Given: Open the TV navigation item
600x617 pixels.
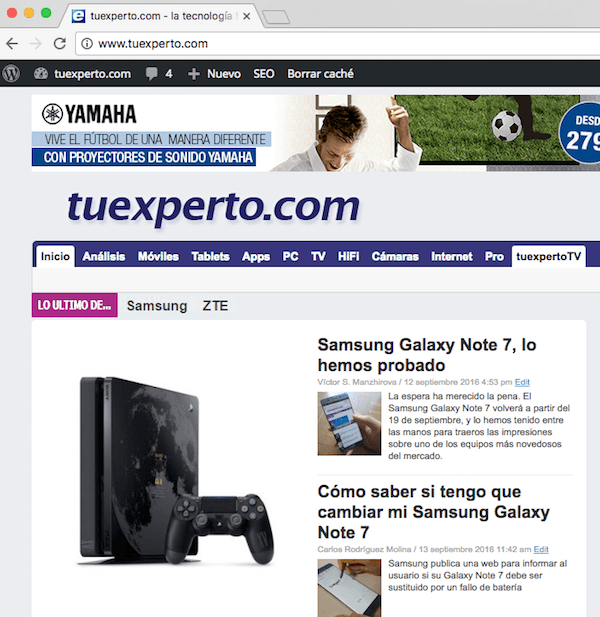Looking at the screenshot, I should [318, 257].
